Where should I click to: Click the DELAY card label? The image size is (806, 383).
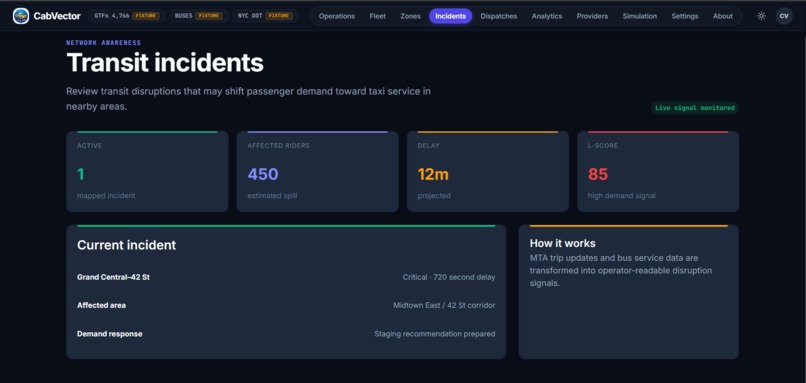click(x=428, y=146)
